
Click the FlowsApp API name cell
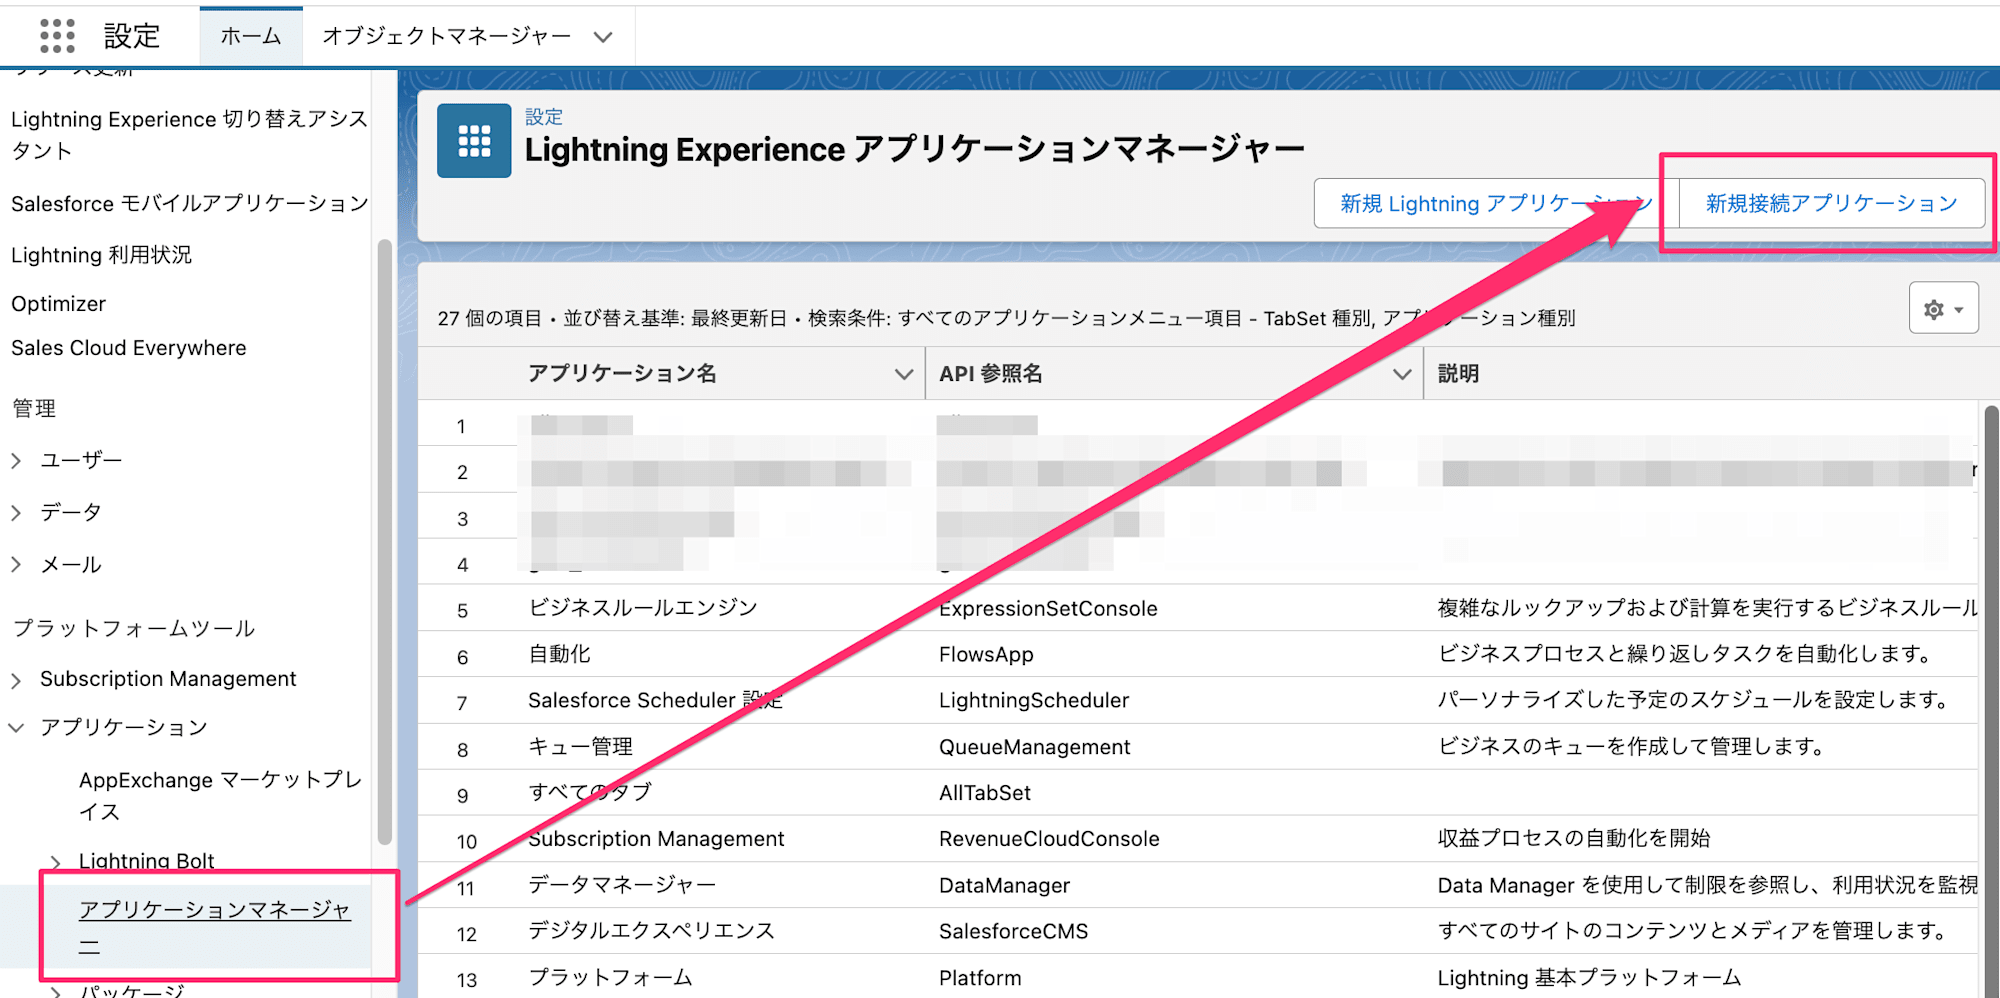pyautogui.click(x=986, y=654)
